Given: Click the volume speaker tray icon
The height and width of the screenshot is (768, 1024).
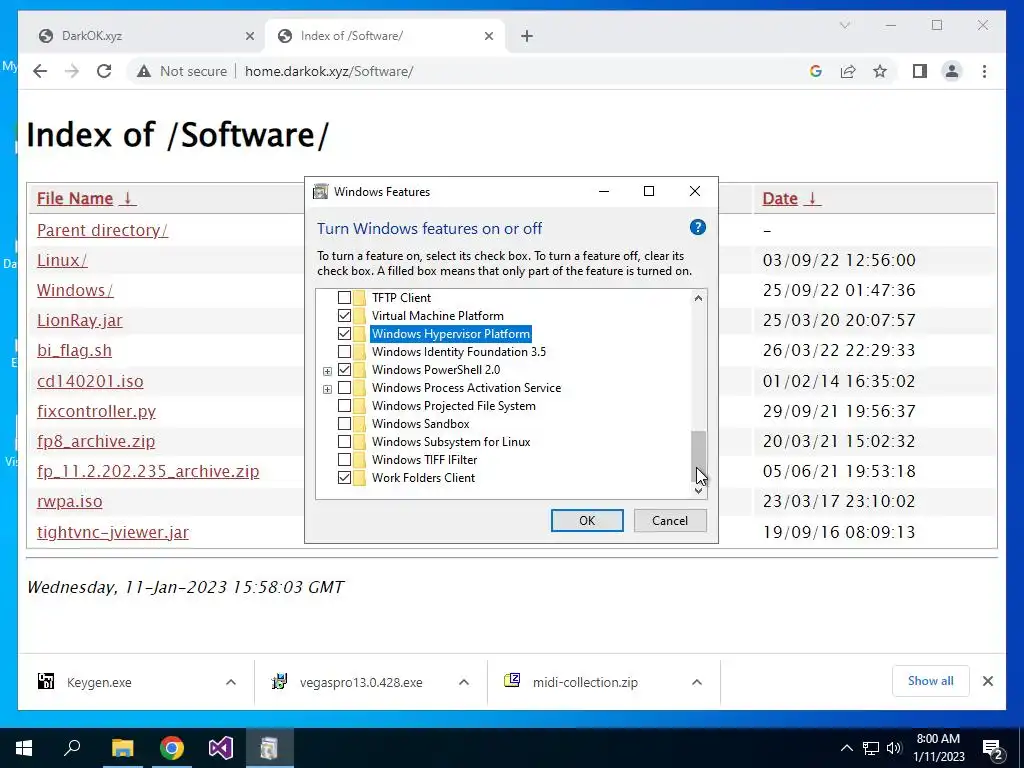Looking at the screenshot, I should (x=894, y=748).
